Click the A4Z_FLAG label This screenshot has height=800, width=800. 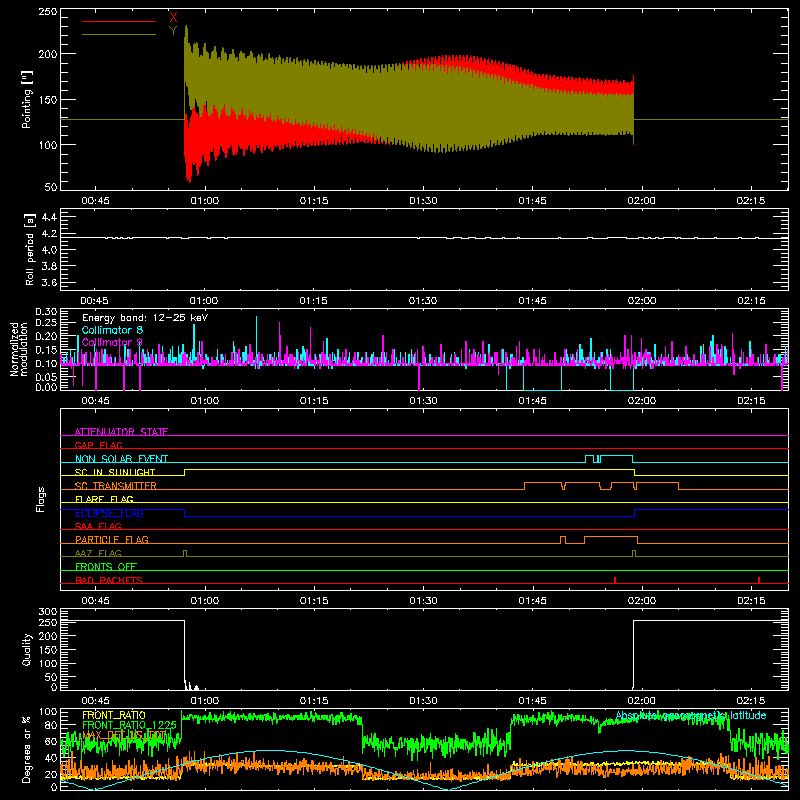pyautogui.click(x=98, y=553)
